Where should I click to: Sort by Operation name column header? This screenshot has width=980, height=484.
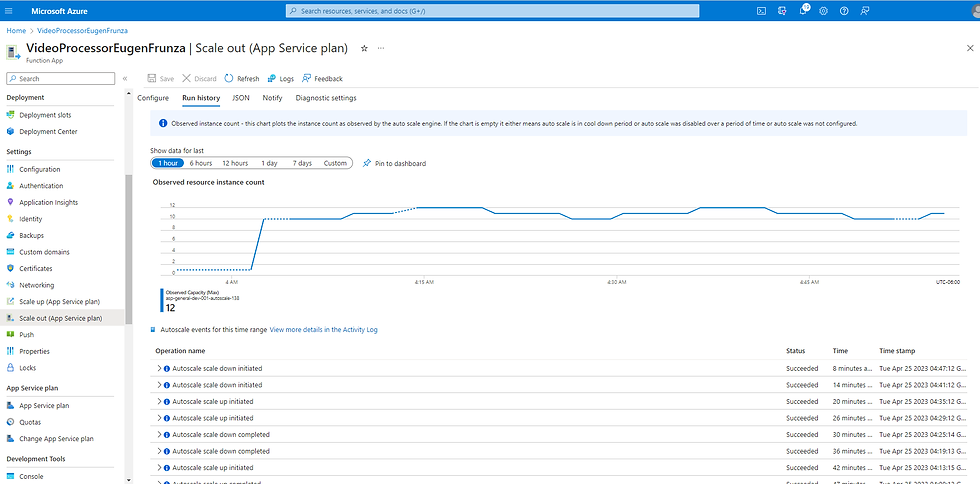pyautogui.click(x=180, y=351)
